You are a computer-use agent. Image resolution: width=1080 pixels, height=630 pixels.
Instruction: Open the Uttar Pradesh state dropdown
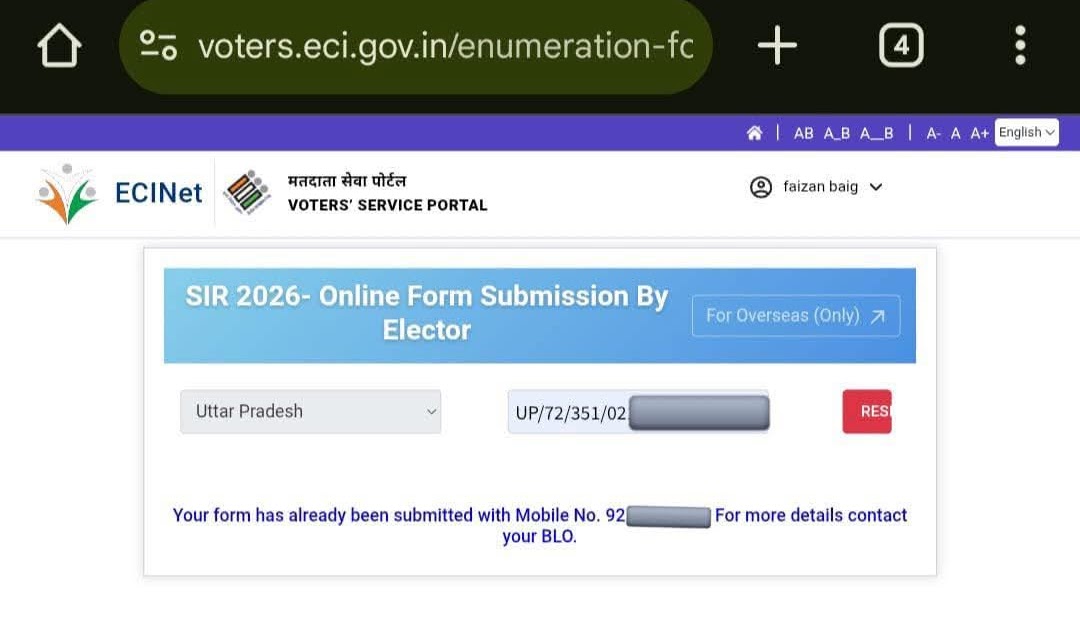(310, 411)
